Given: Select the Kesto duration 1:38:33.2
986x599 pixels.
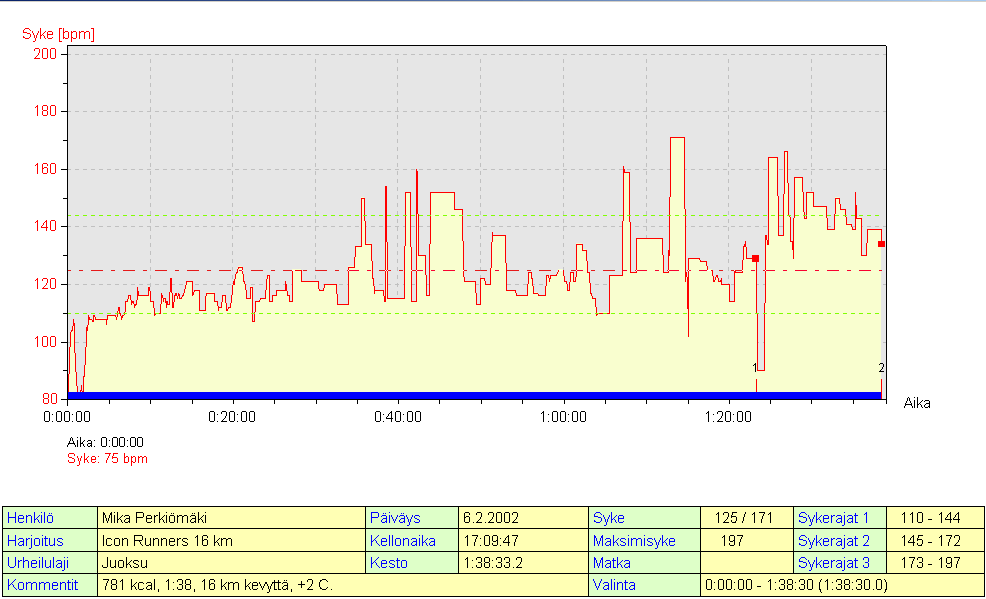Looking at the screenshot, I should [523, 563].
